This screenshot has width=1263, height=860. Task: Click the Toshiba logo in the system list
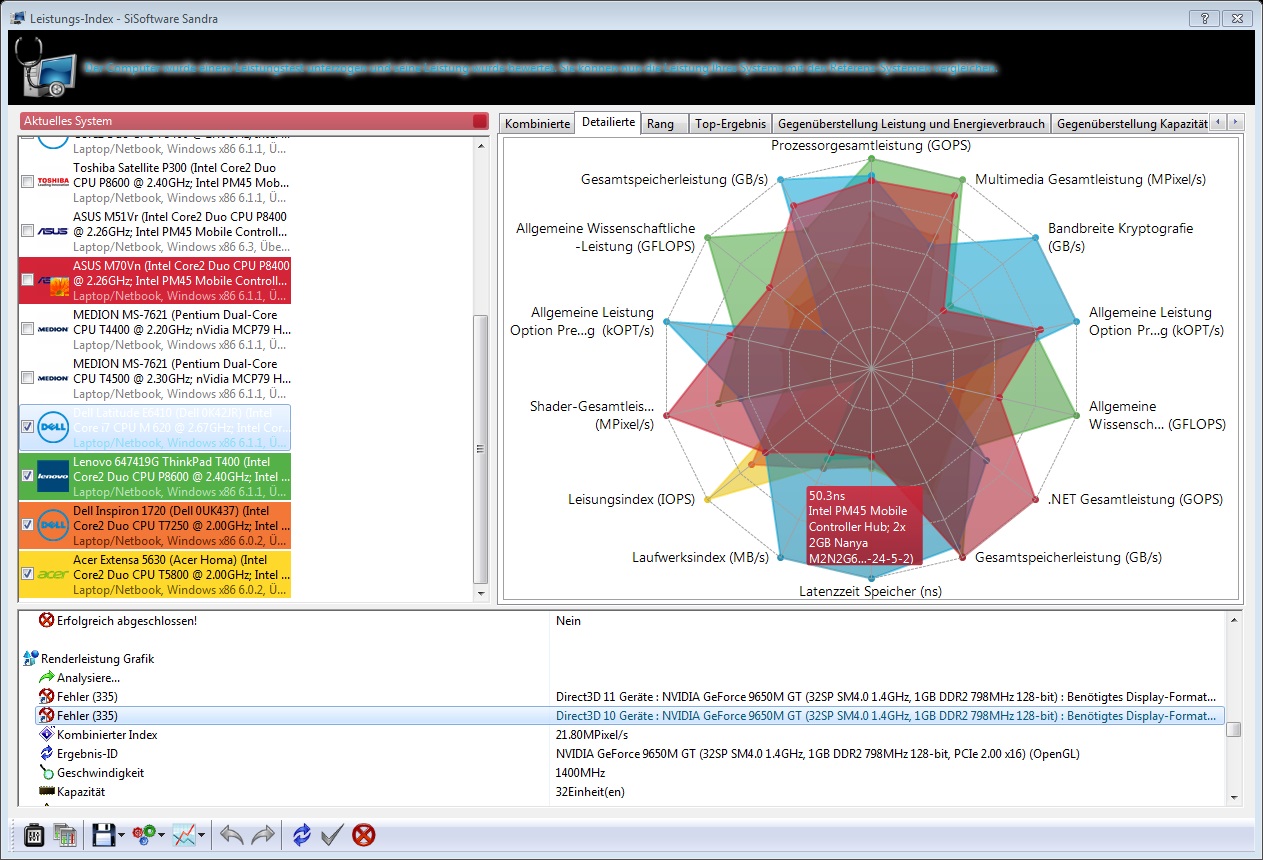(x=52, y=182)
